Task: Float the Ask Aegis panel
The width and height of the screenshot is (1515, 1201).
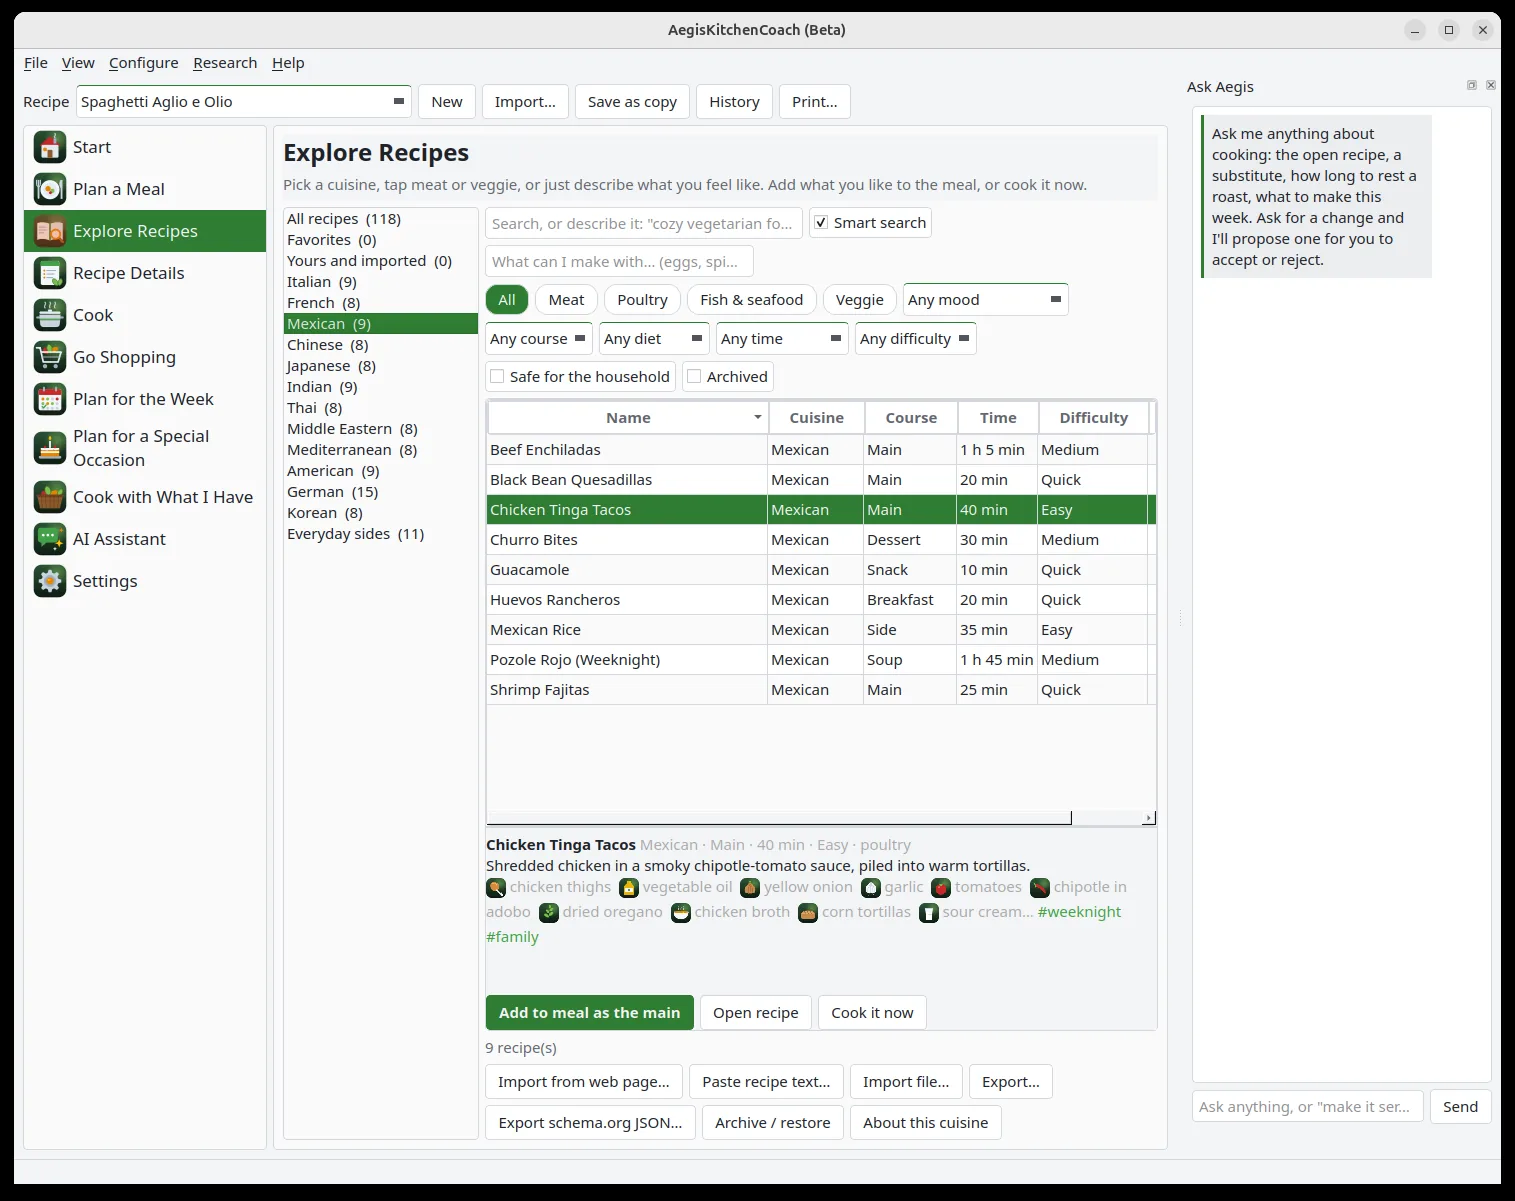Action: (x=1472, y=86)
